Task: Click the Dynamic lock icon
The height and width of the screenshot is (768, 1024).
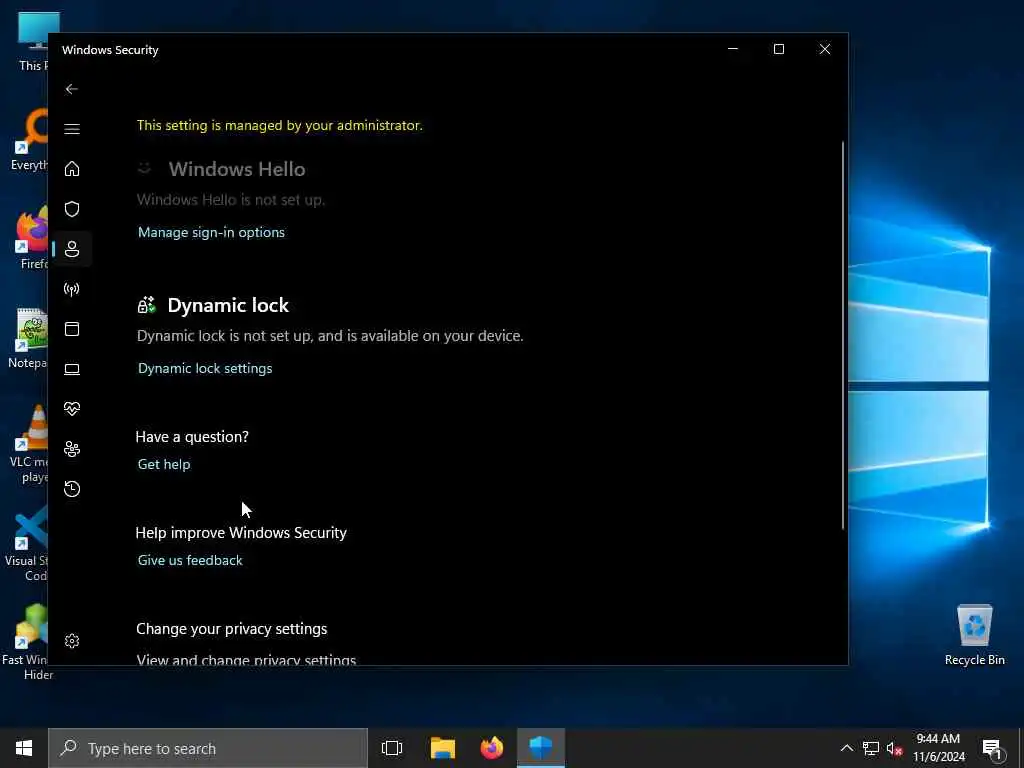Action: pyautogui.click(x=146, y=305)
